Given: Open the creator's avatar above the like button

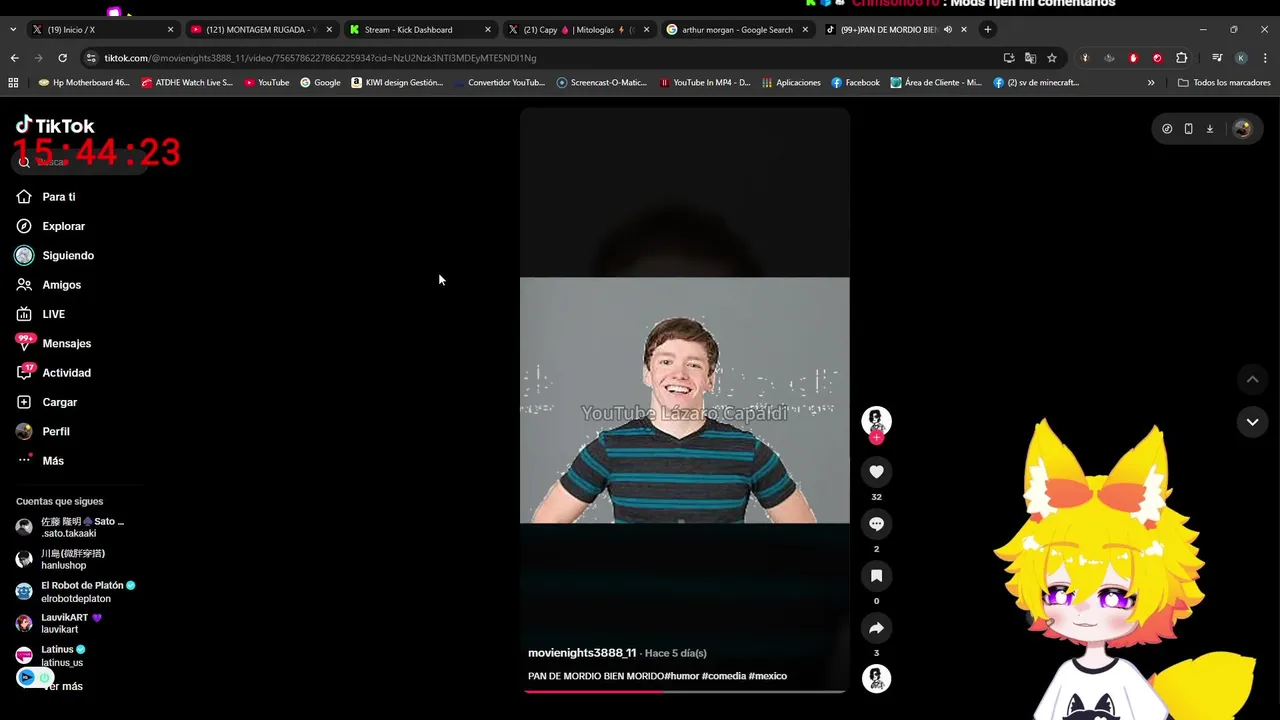Looking at the screenshot, I should coord(876,420).
